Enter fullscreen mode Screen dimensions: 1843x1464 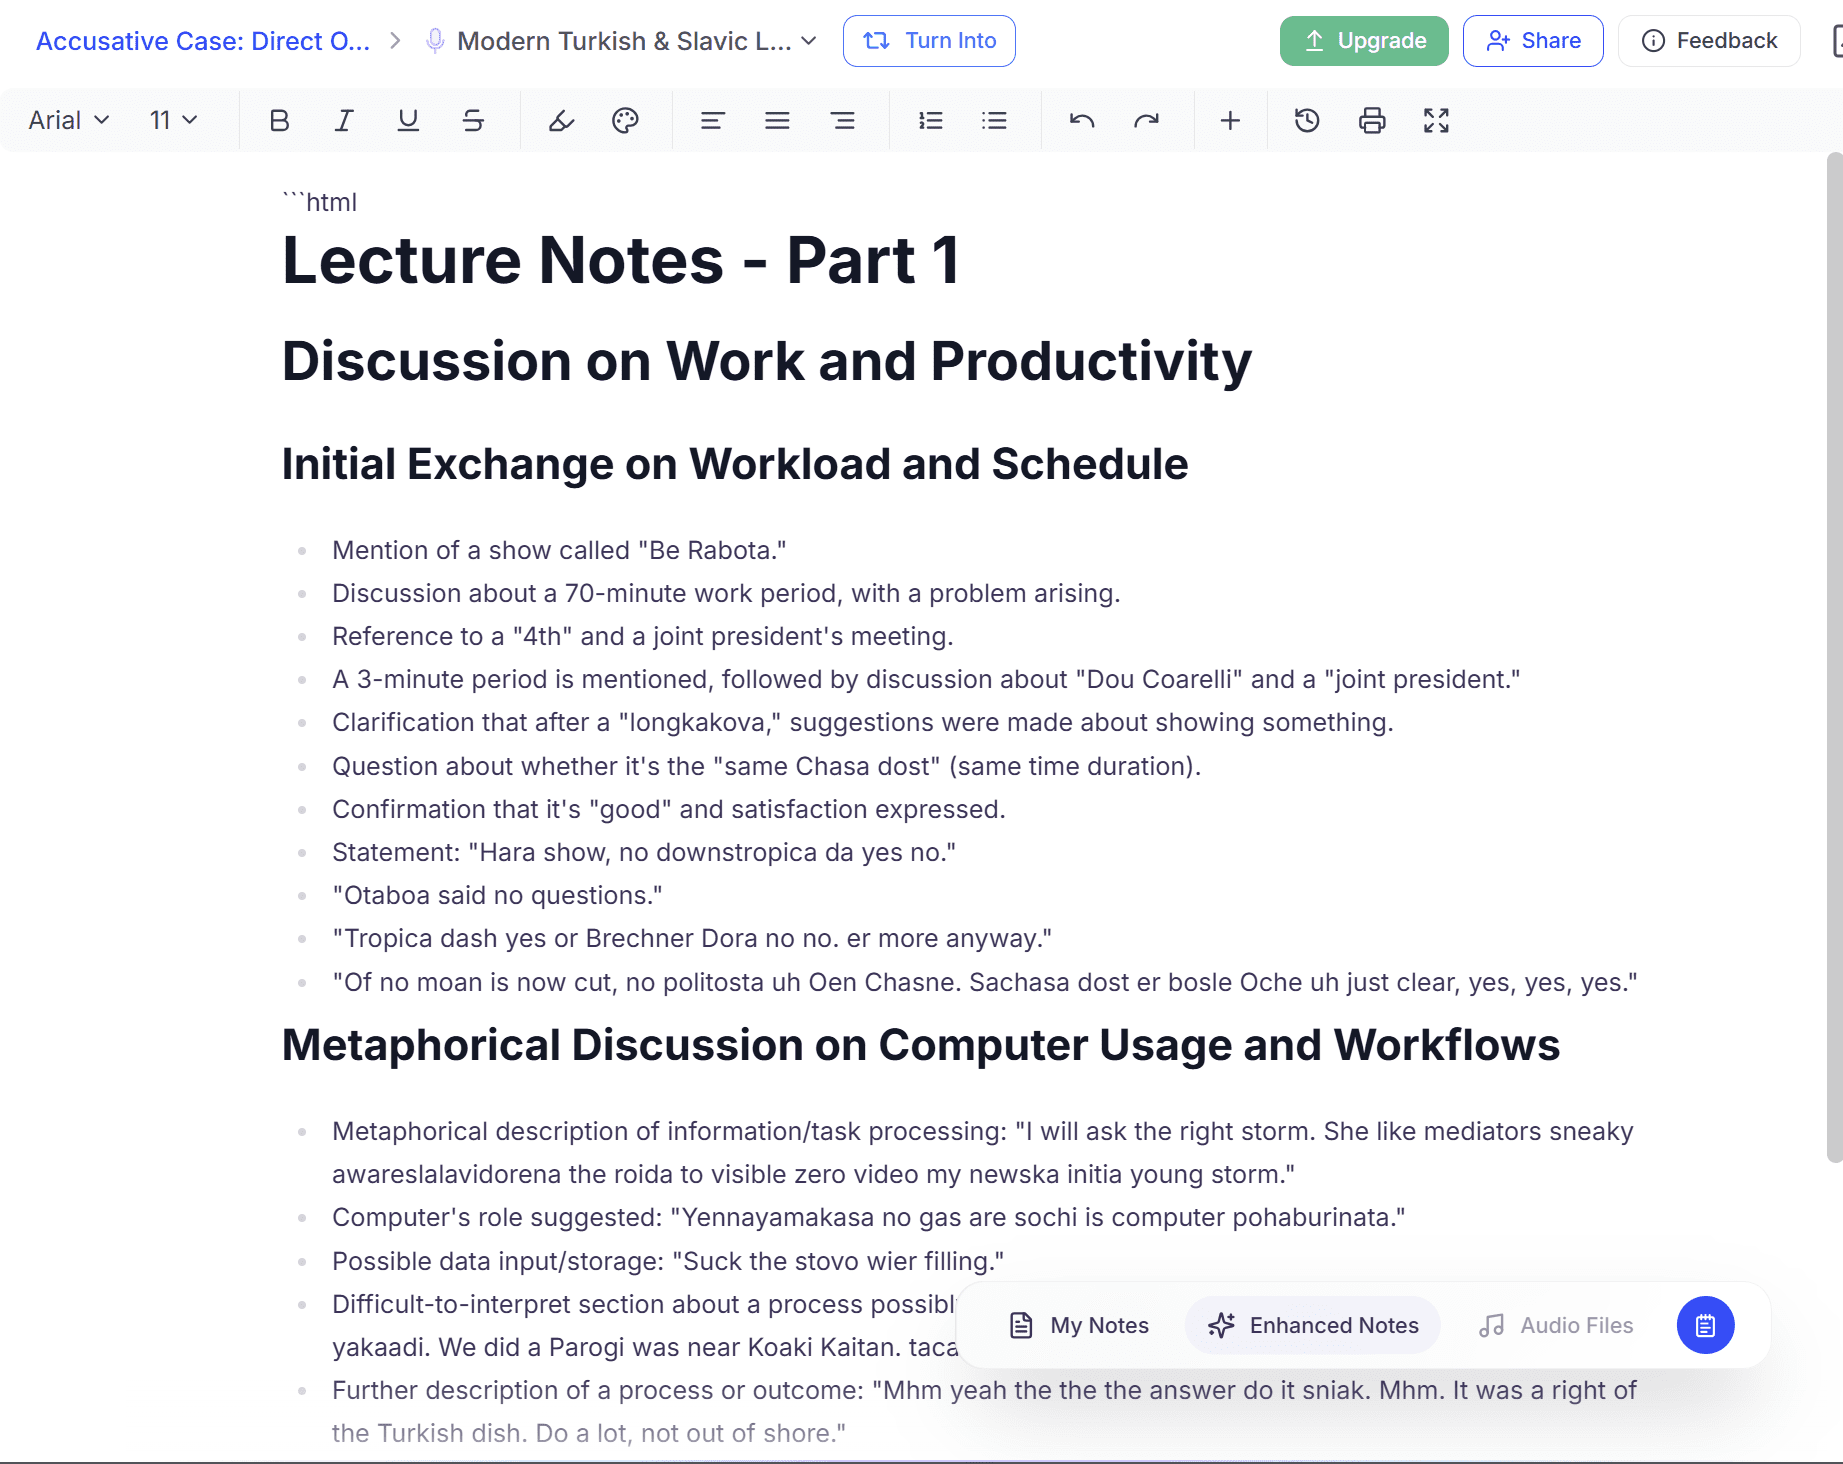click(x=1436, y=121)
